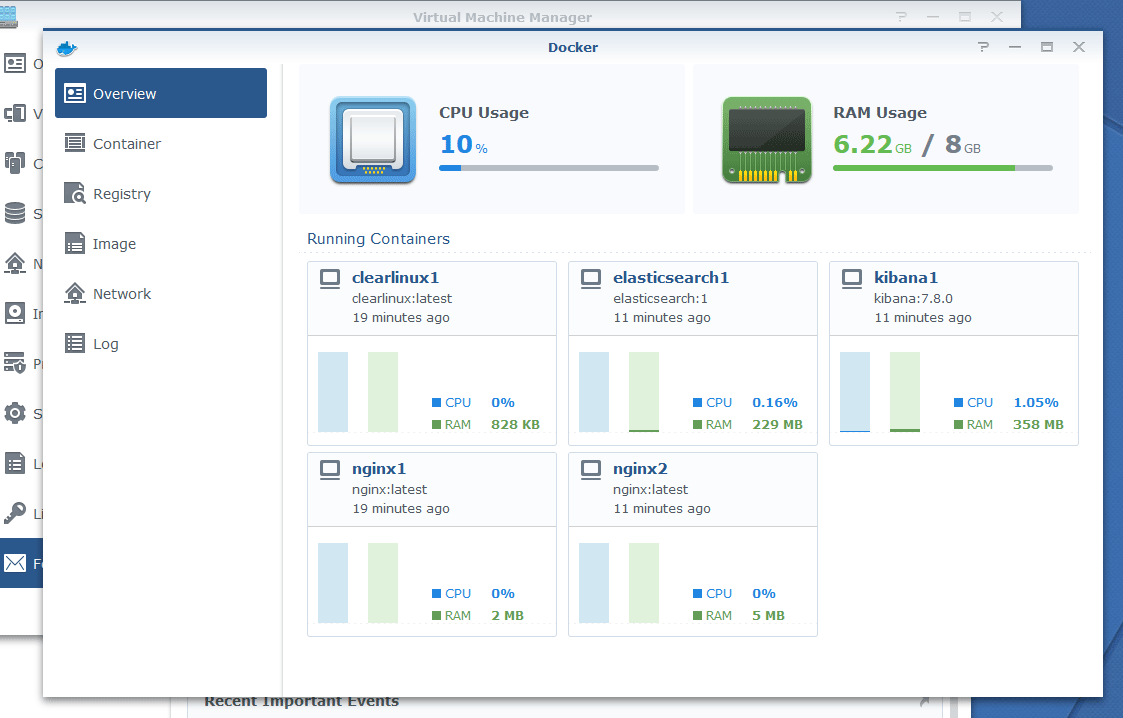1123x718 pixels.
Task: Click the clearlinux:latest image label
Action: point(402,299)
